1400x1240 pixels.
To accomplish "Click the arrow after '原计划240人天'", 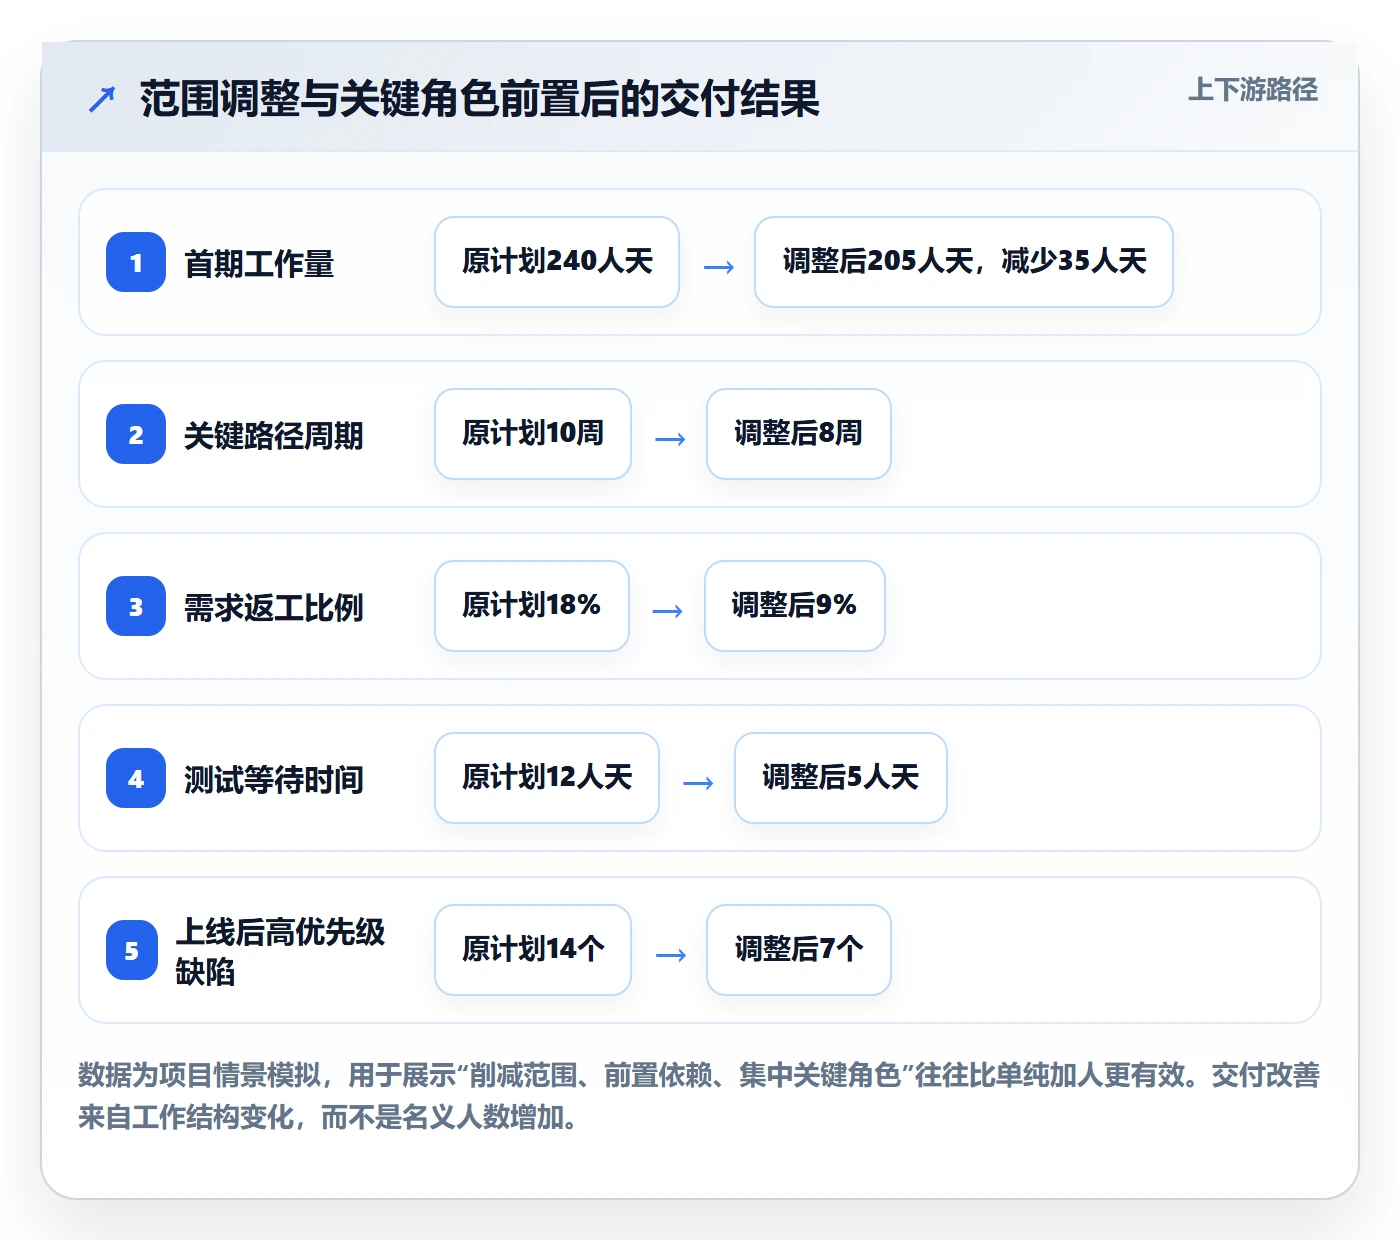I will [x=719, y=267].
